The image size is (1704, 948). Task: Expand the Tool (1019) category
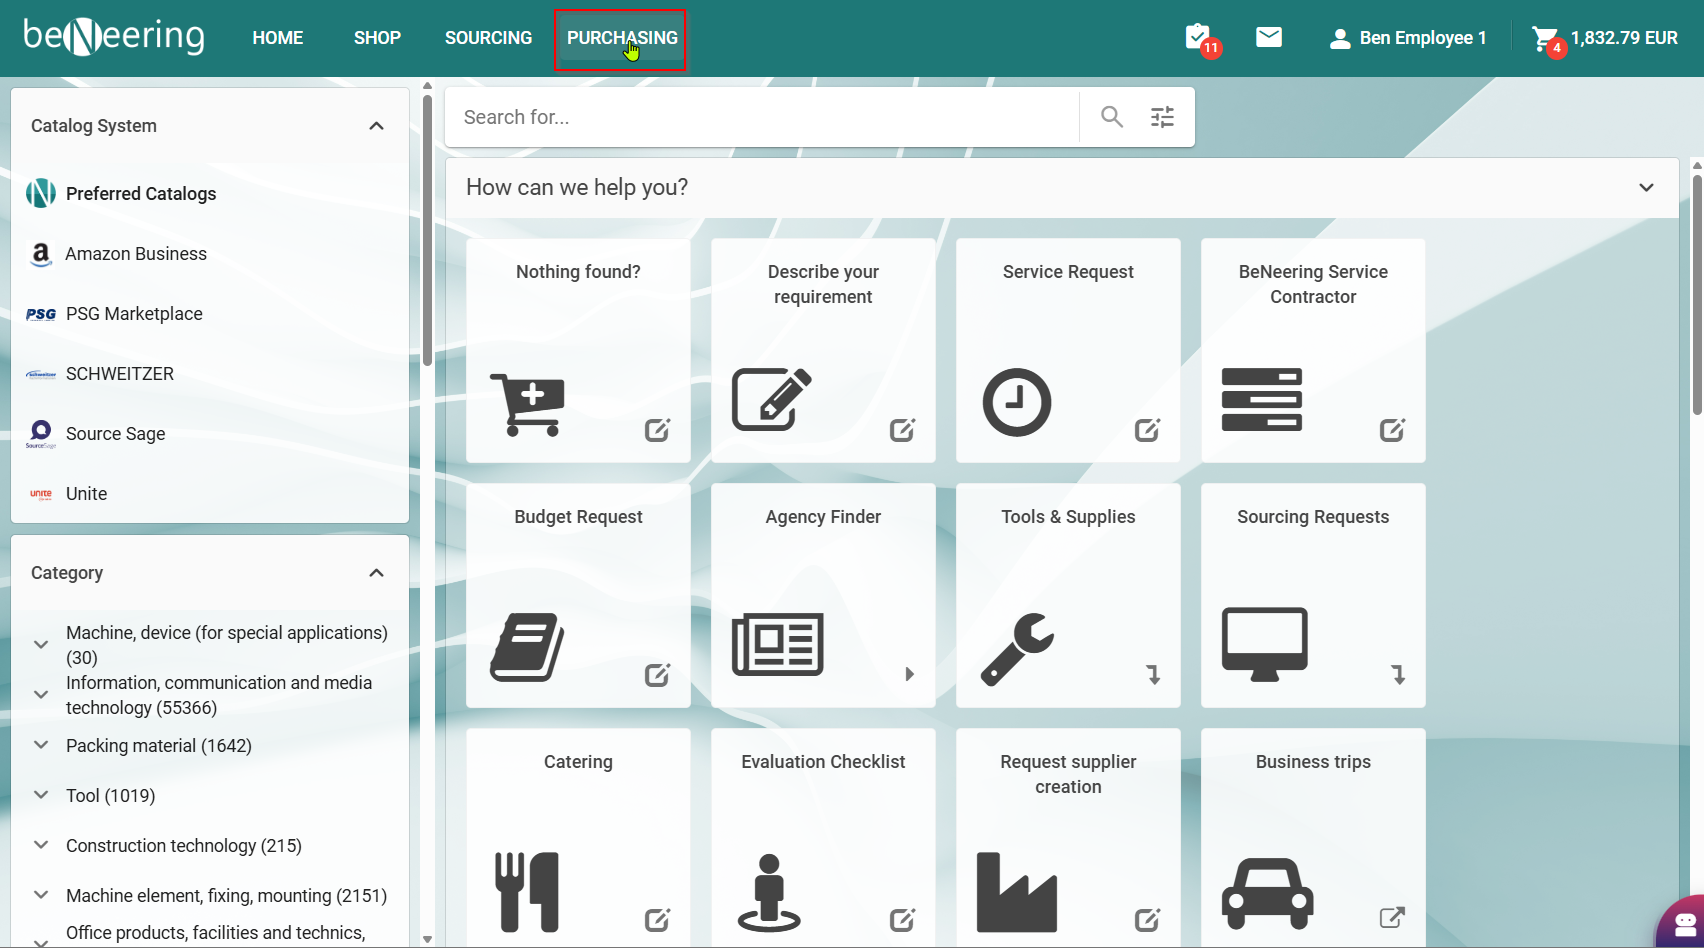[x=41, y=795]
